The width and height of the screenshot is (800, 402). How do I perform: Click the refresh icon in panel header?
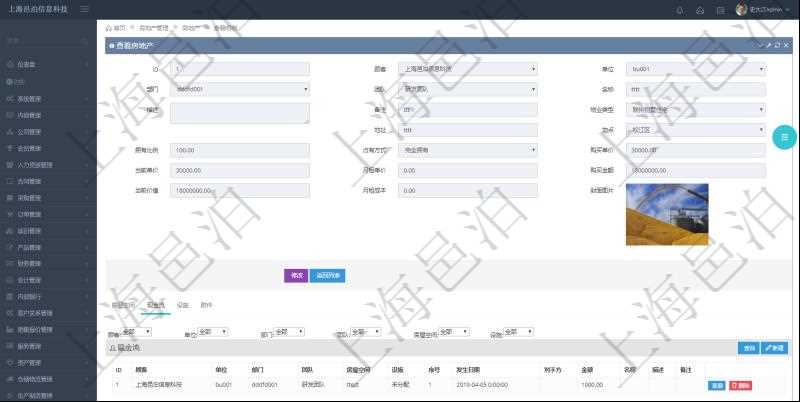pos(776,46)
